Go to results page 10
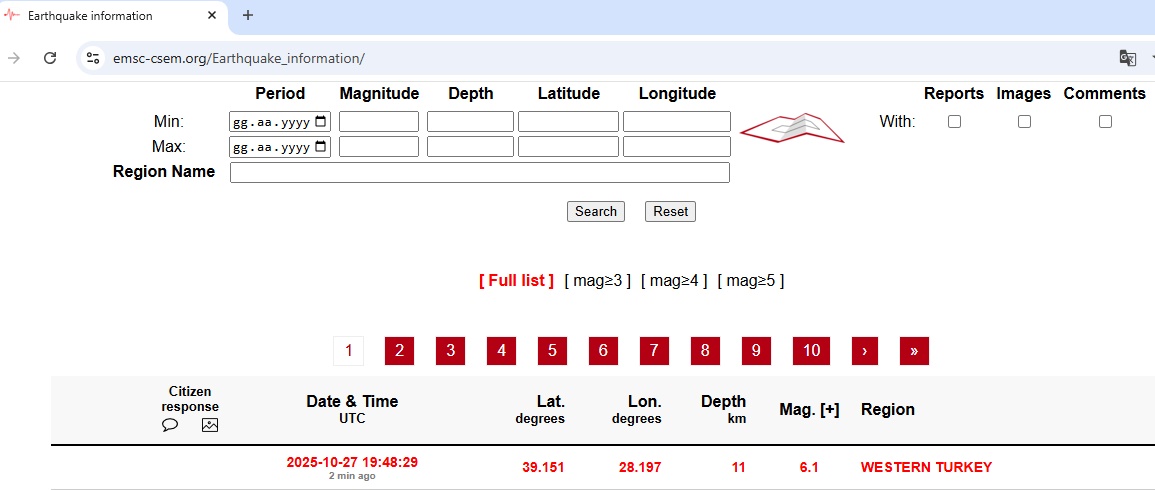The image size is (1155, 490). click(x=811, y=351)
